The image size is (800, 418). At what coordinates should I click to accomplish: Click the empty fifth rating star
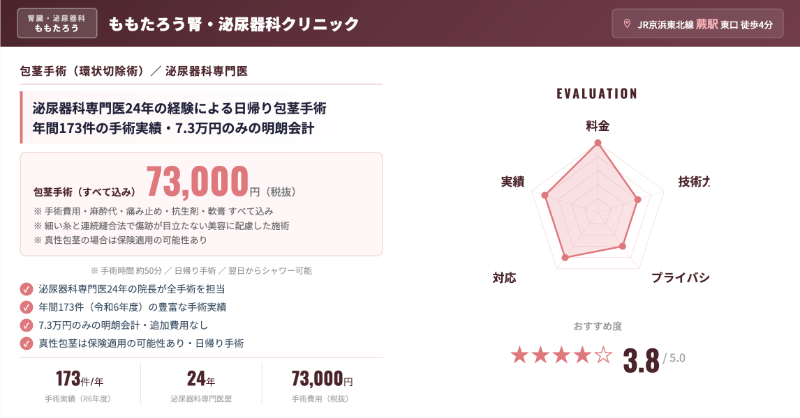(603, 354)
